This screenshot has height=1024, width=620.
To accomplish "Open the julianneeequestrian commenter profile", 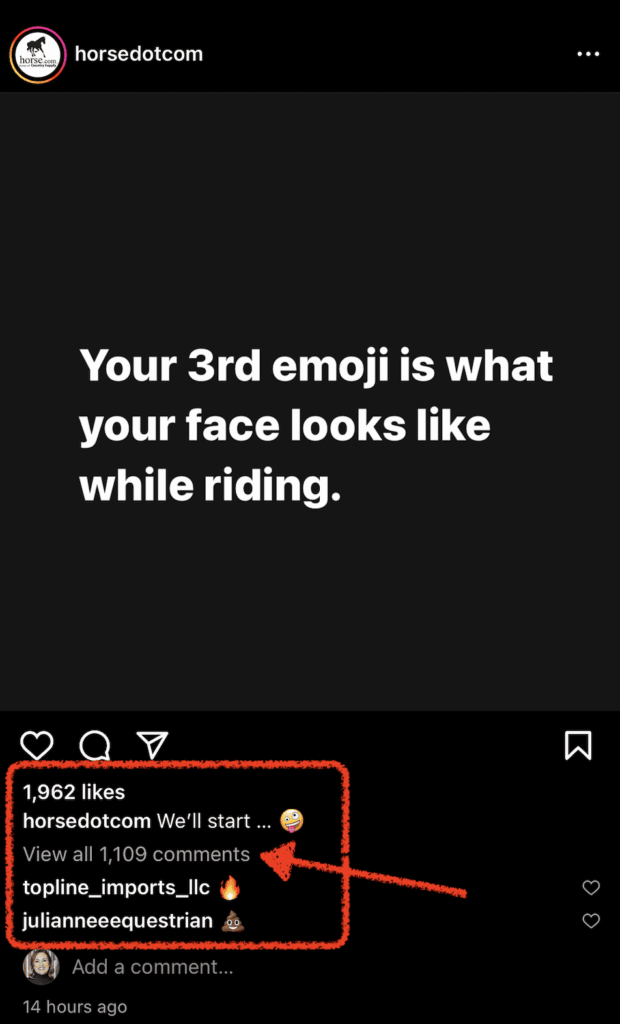I will point(118,921).
